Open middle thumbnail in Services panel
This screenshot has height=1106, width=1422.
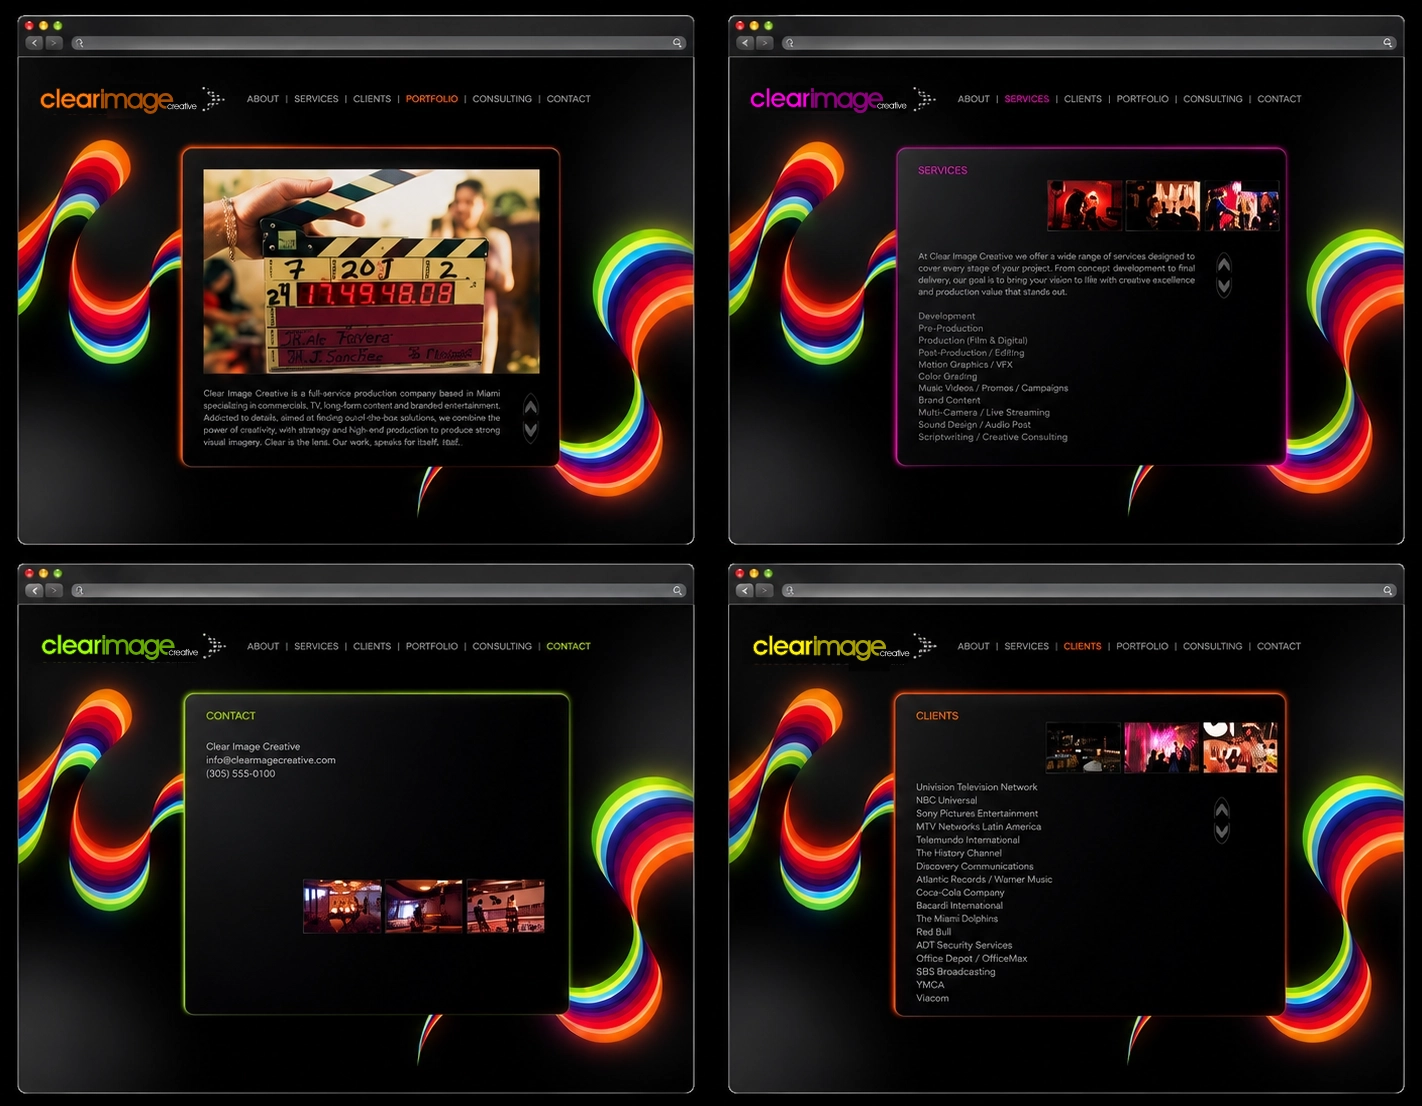pos(1162,206)
